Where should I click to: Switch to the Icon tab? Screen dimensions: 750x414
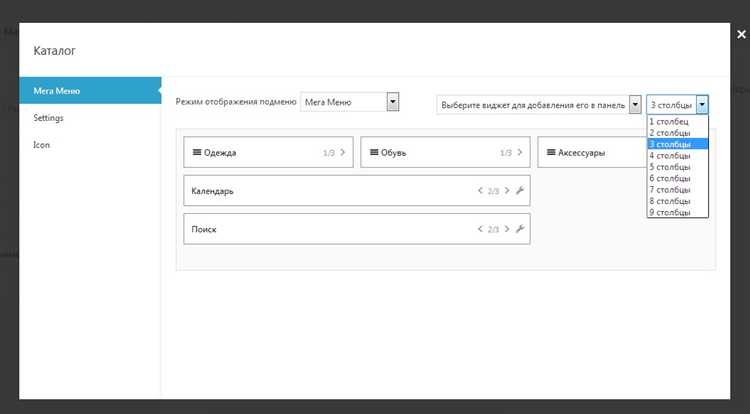[41, 144]
